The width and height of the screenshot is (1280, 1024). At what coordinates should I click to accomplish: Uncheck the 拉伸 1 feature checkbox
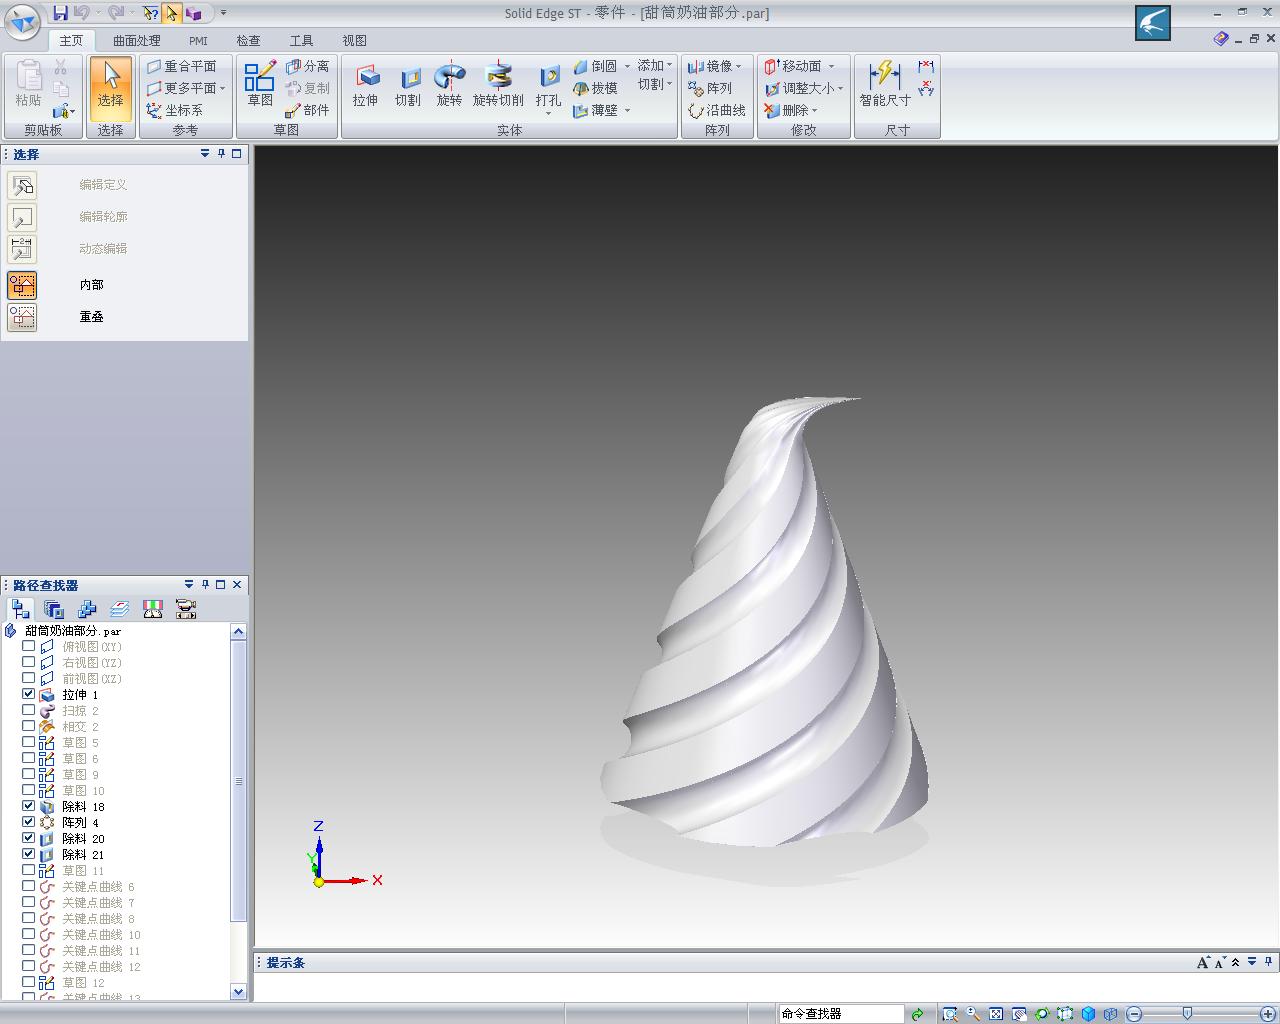tap(29, 694)
